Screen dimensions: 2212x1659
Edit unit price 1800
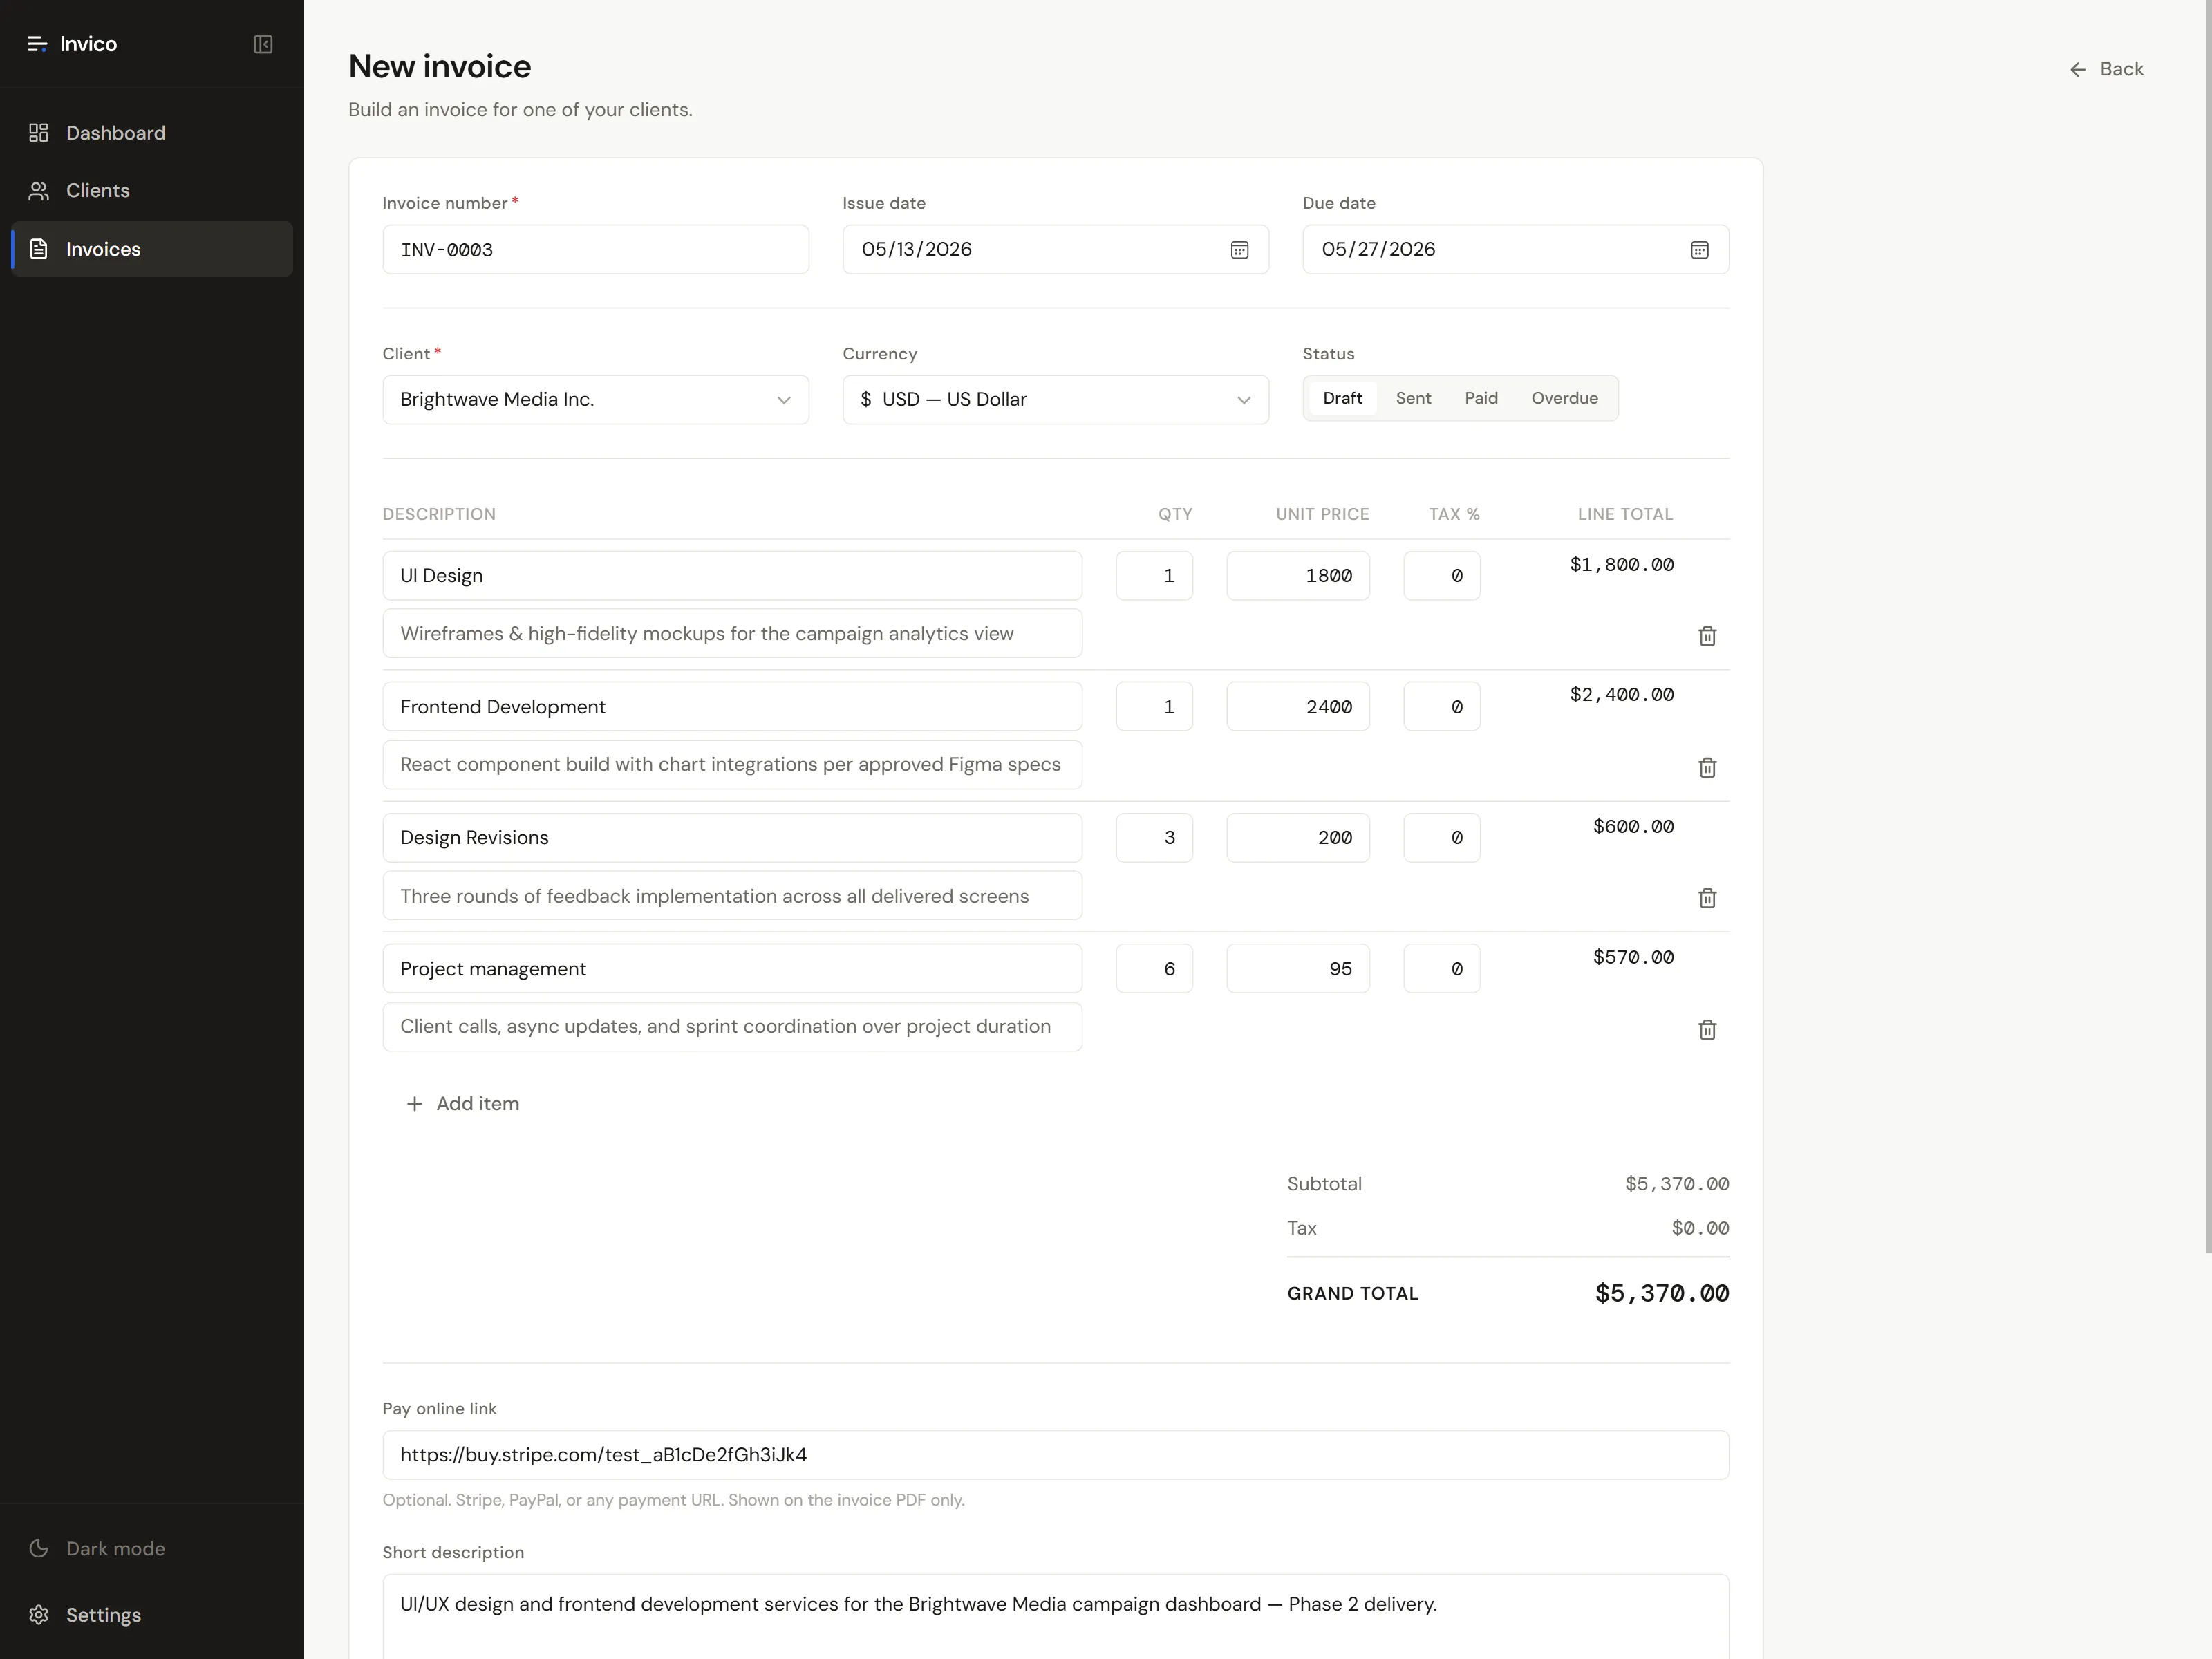coord(1298,576)
